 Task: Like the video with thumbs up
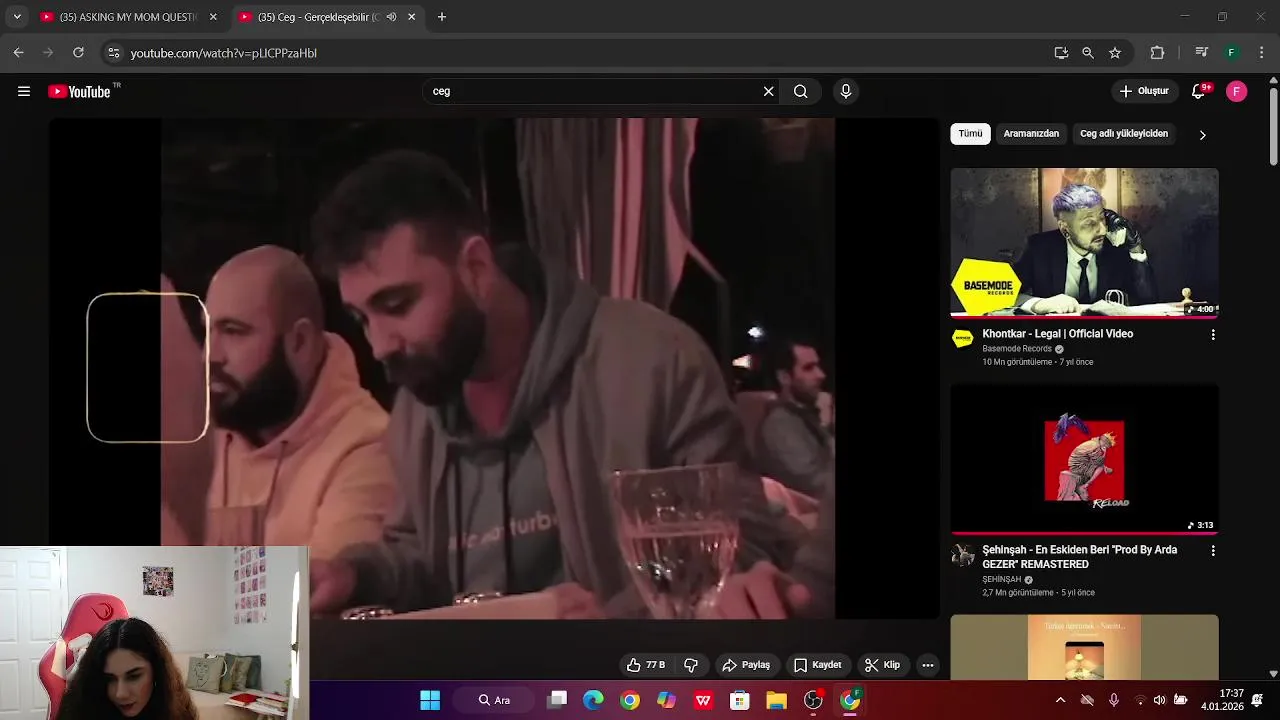point(646,665)
